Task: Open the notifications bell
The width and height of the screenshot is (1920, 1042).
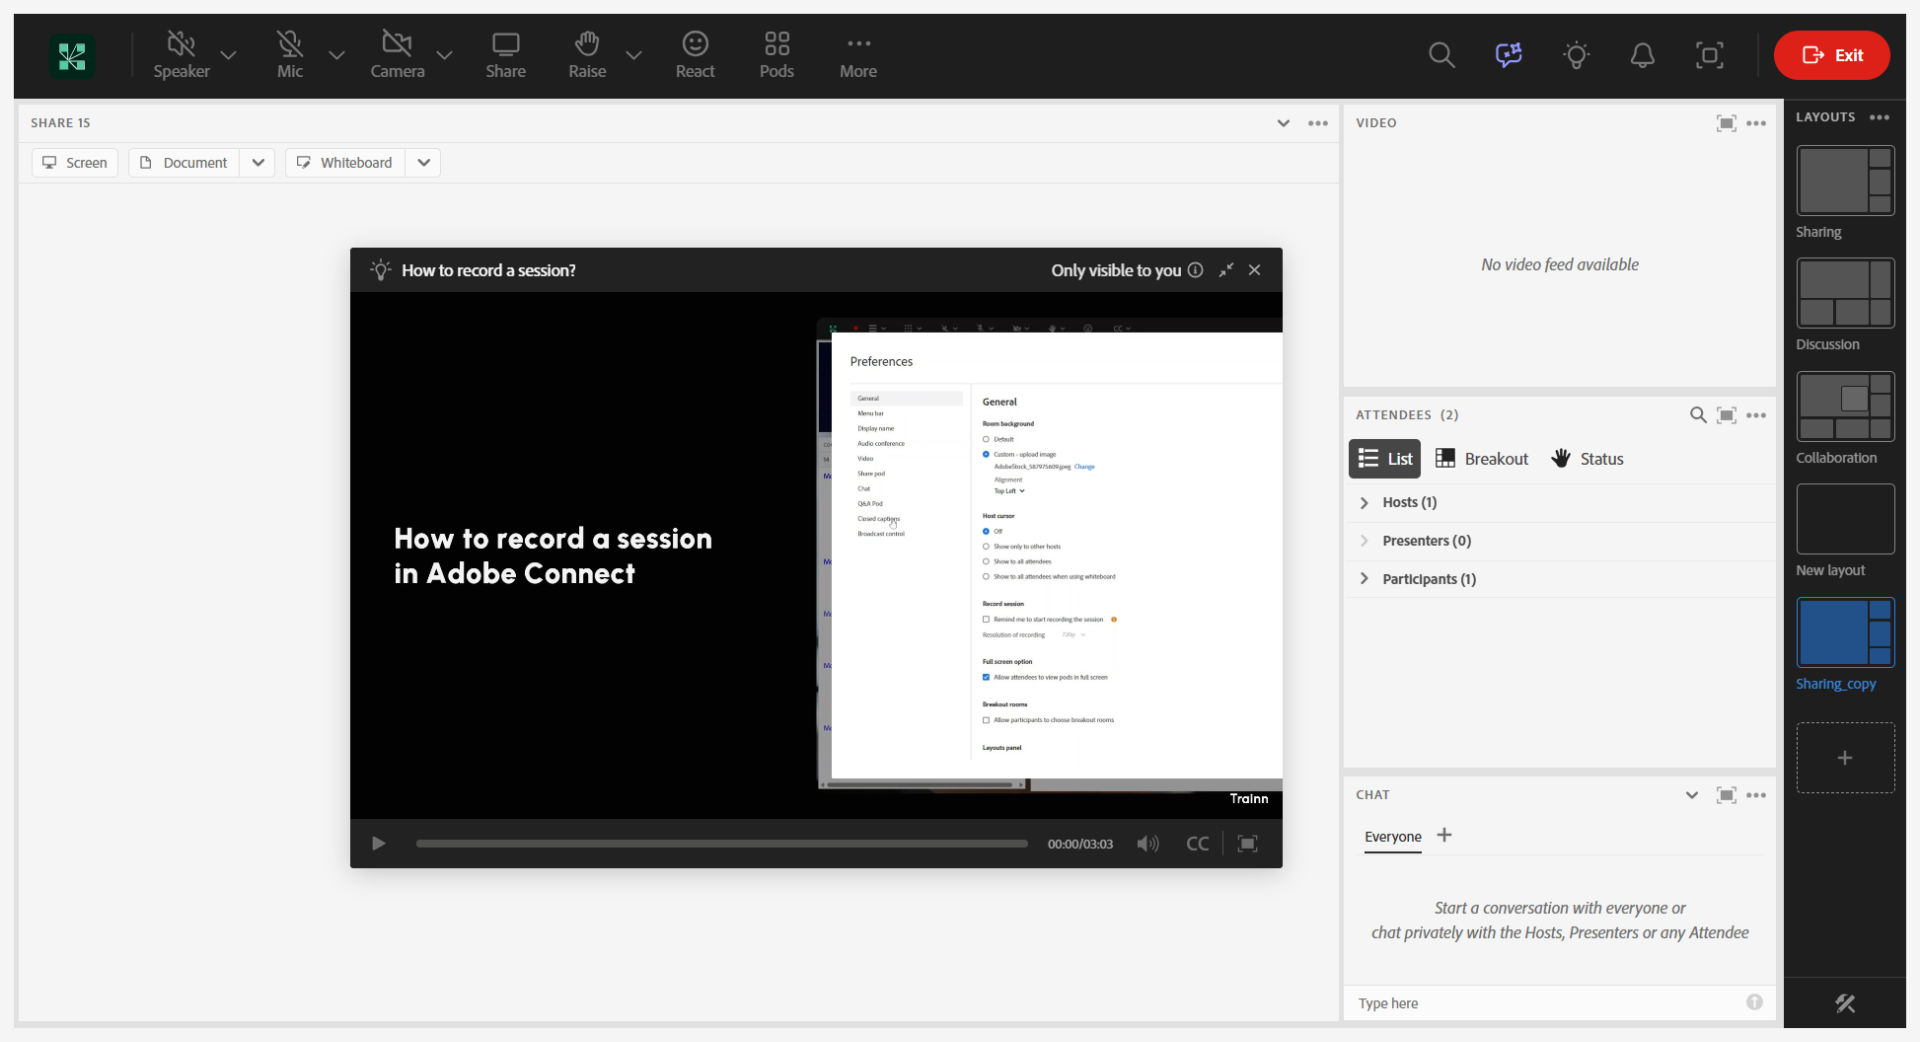Action: pyautogui.click(x=1642, y=55)
